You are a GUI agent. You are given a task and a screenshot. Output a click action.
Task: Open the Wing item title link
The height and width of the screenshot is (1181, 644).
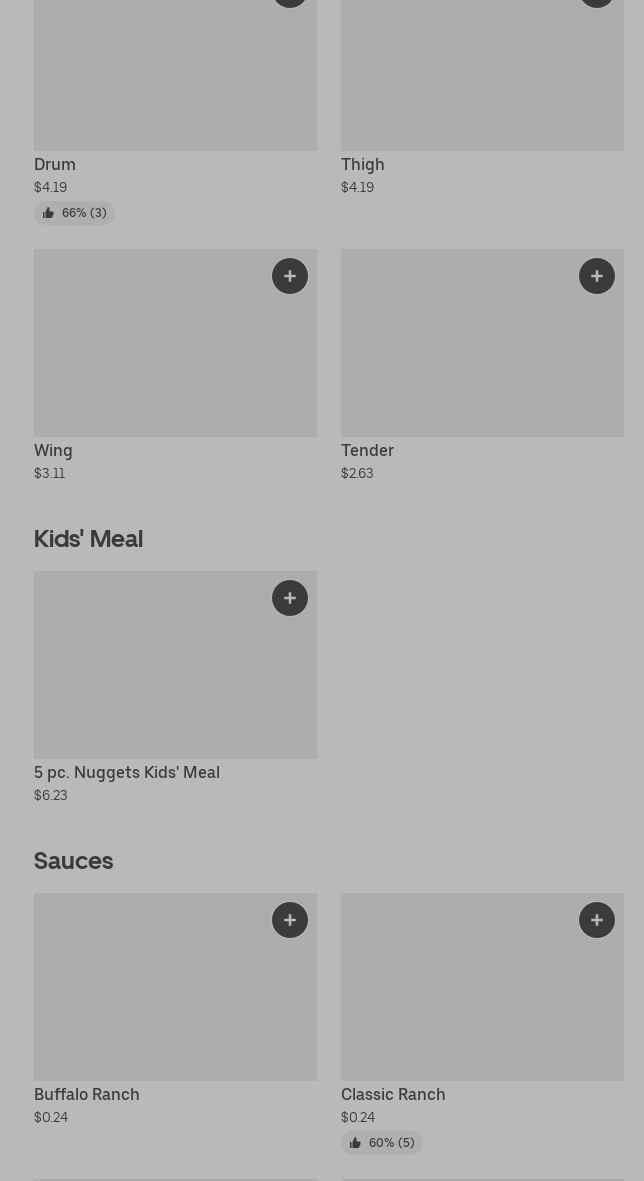53,450
